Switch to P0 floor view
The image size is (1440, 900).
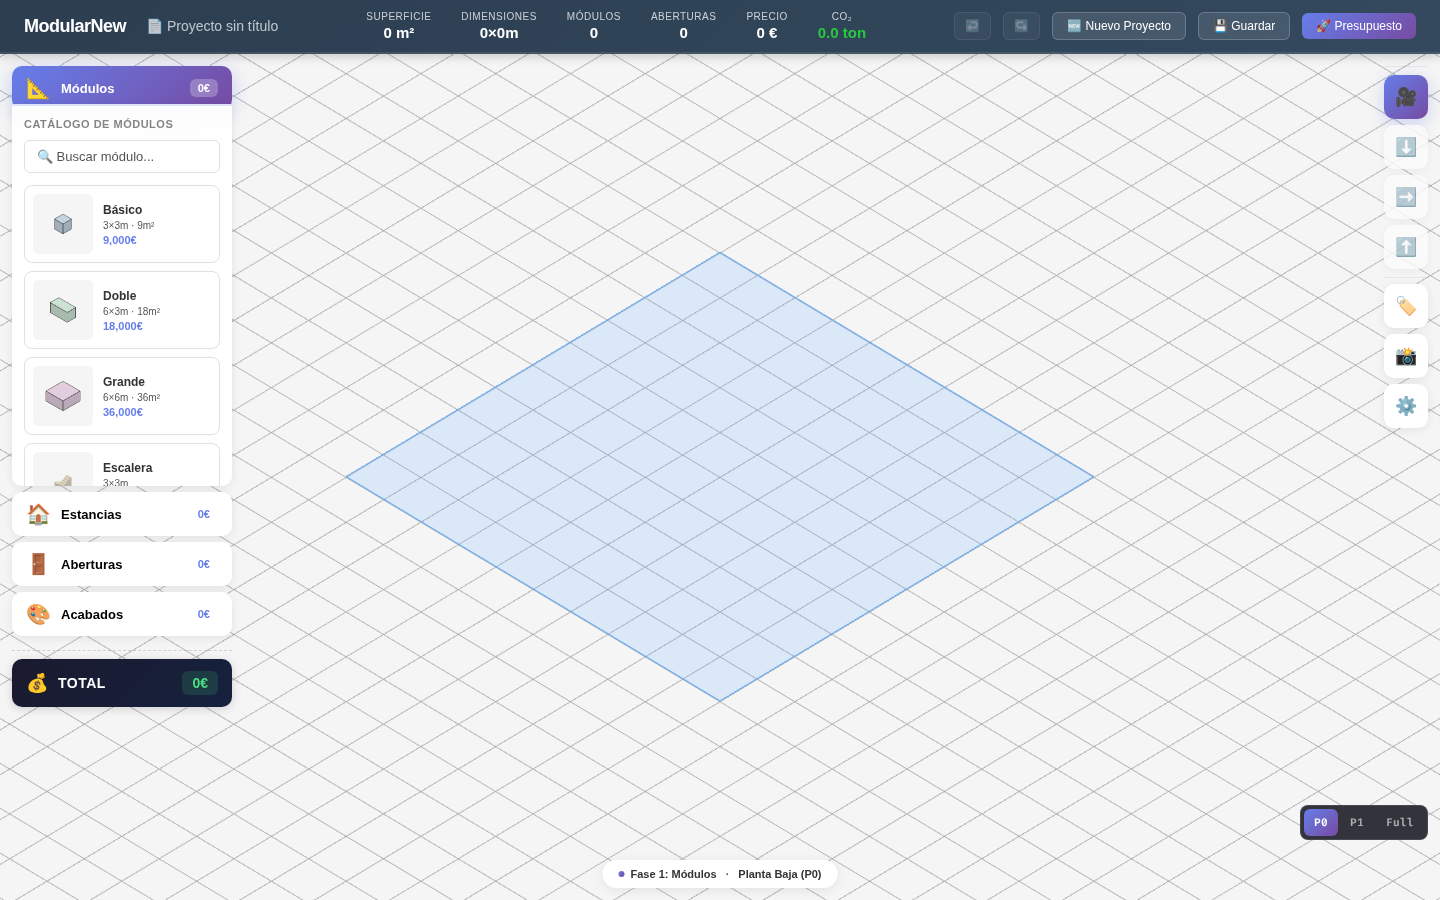(x=1320, y=822)
